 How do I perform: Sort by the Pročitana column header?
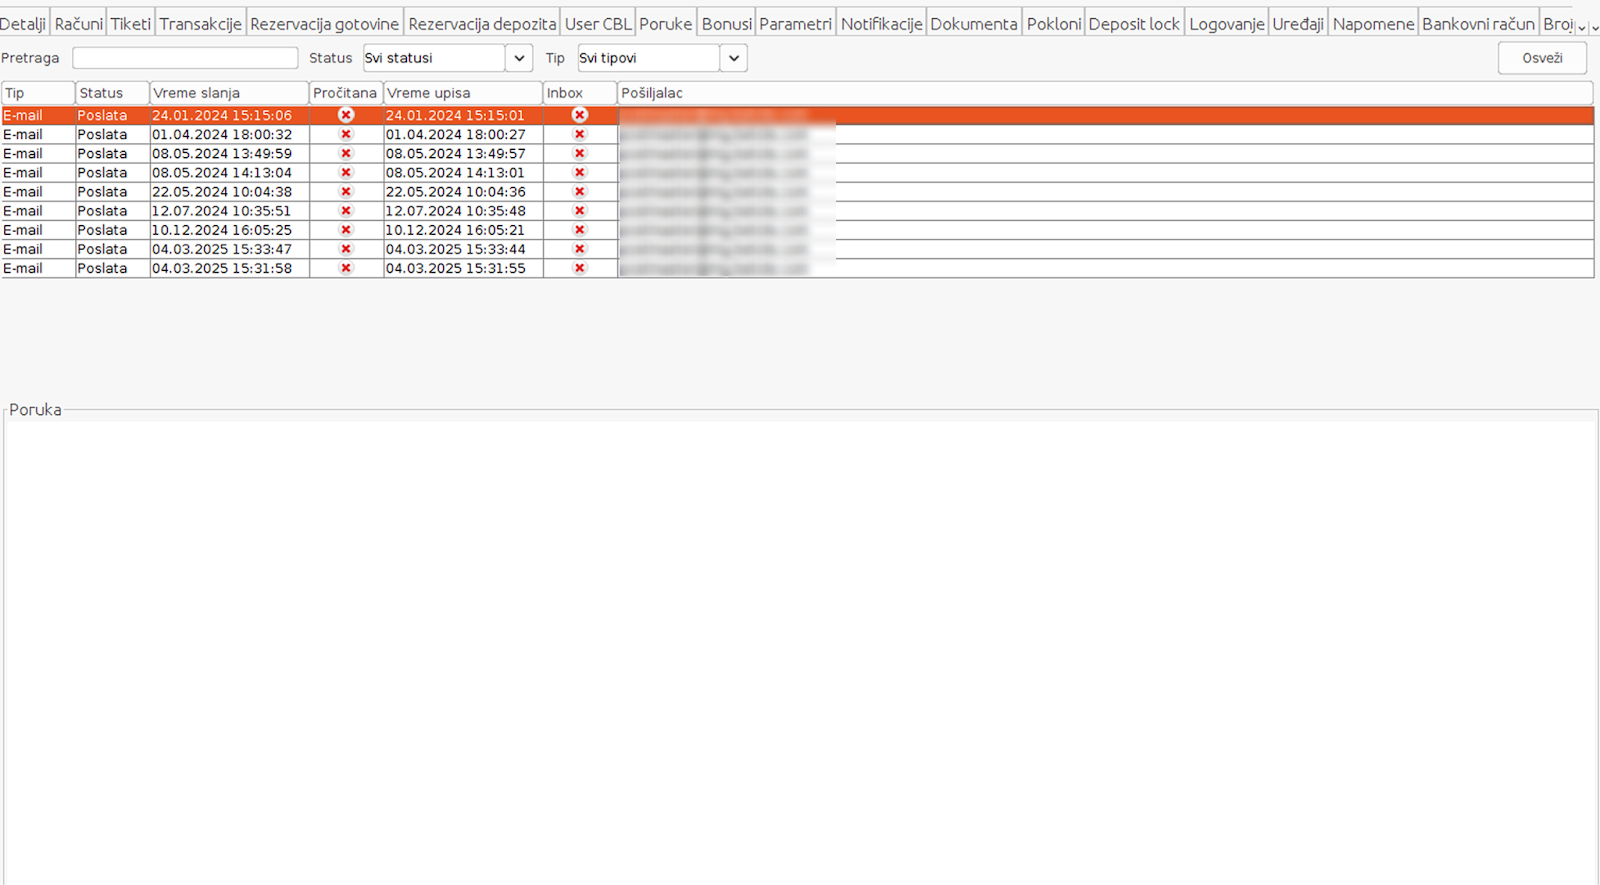[346, 93]
